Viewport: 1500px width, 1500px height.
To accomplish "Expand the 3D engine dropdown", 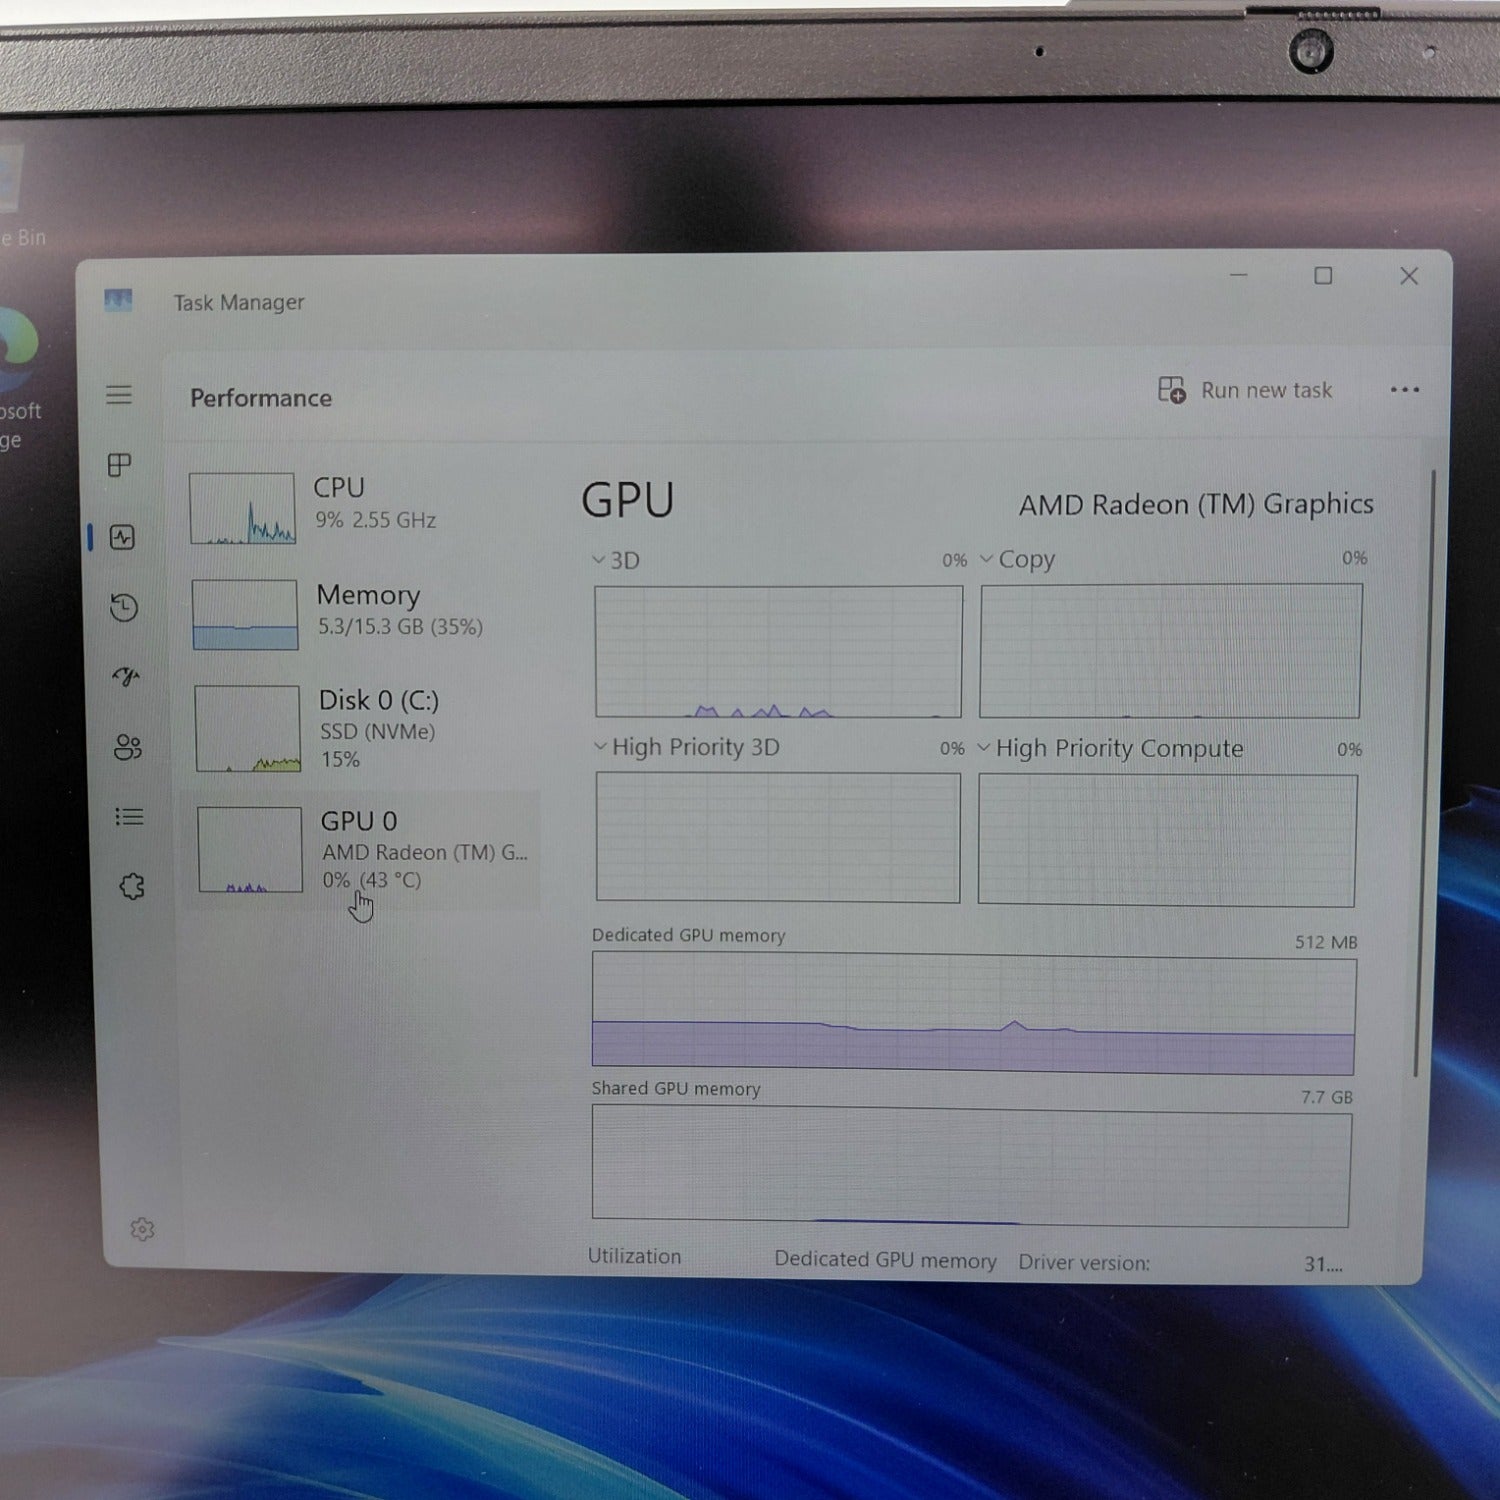I will pyautogui.click(x=599, y=560).
